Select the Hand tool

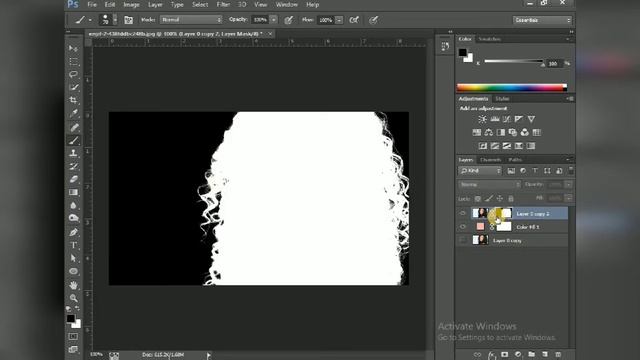click(73, 285)
